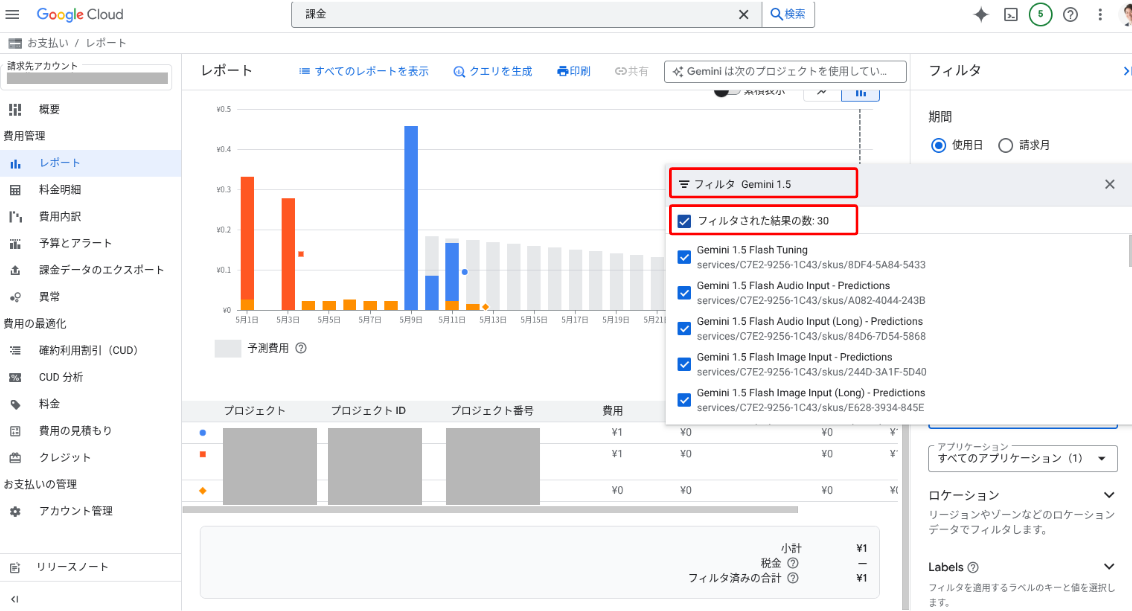The height and width of the screenshot is (611, 1132).
Task: Click the クエリを生成 button
Action: [492, 71]
